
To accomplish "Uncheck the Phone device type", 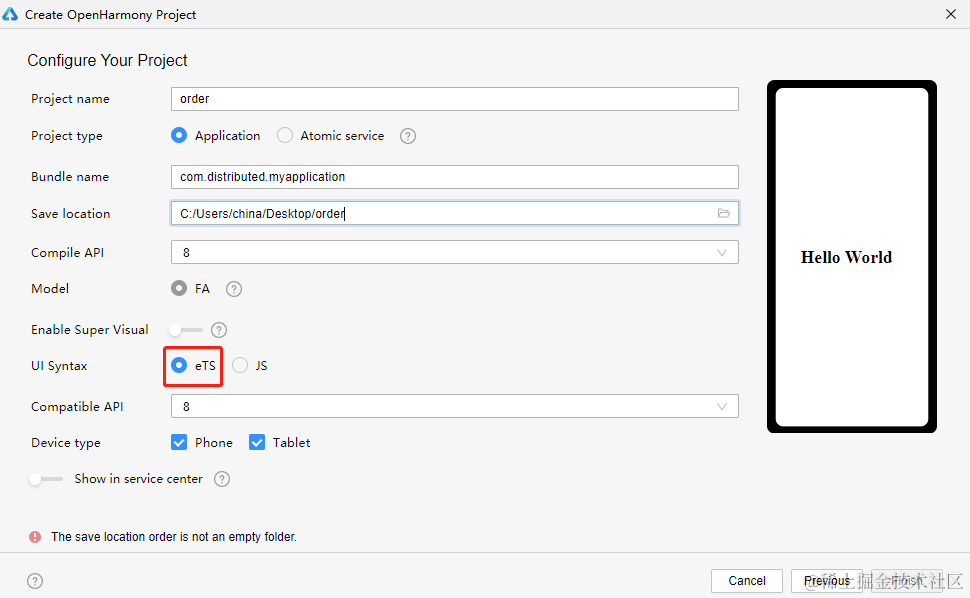I will click(179, 443).
